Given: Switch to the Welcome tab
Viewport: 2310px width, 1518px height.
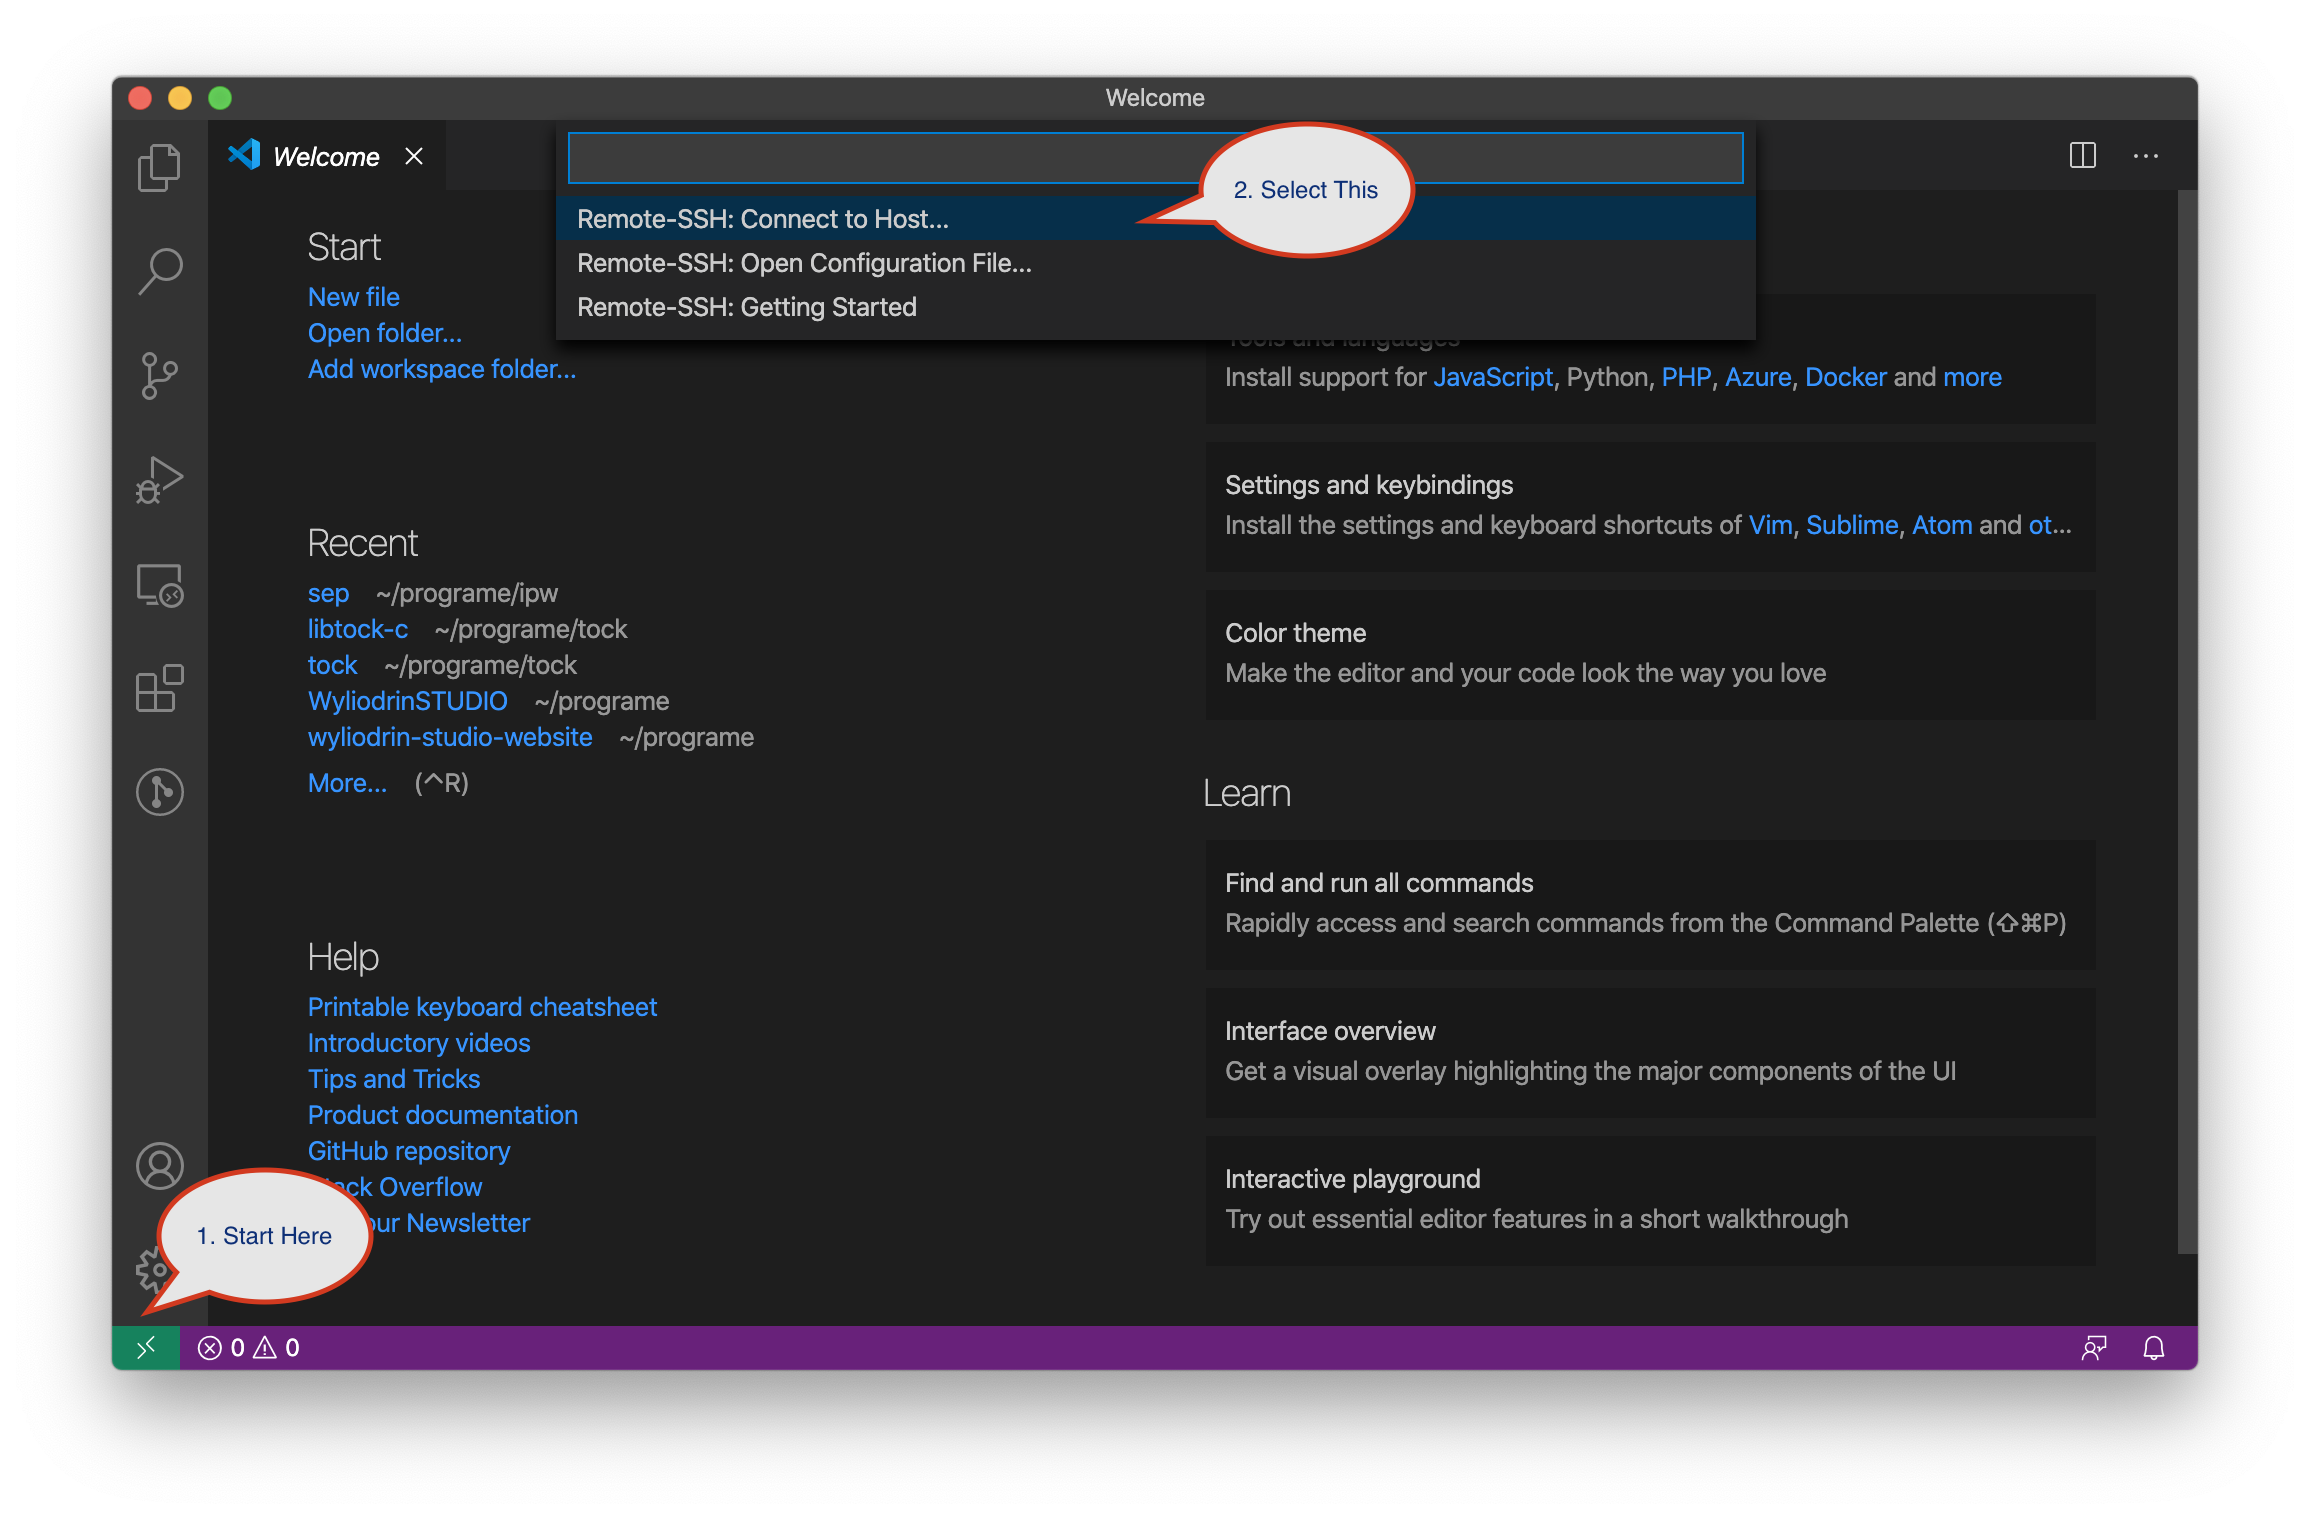Looking at the screenshot, I should tap(325, 155).
